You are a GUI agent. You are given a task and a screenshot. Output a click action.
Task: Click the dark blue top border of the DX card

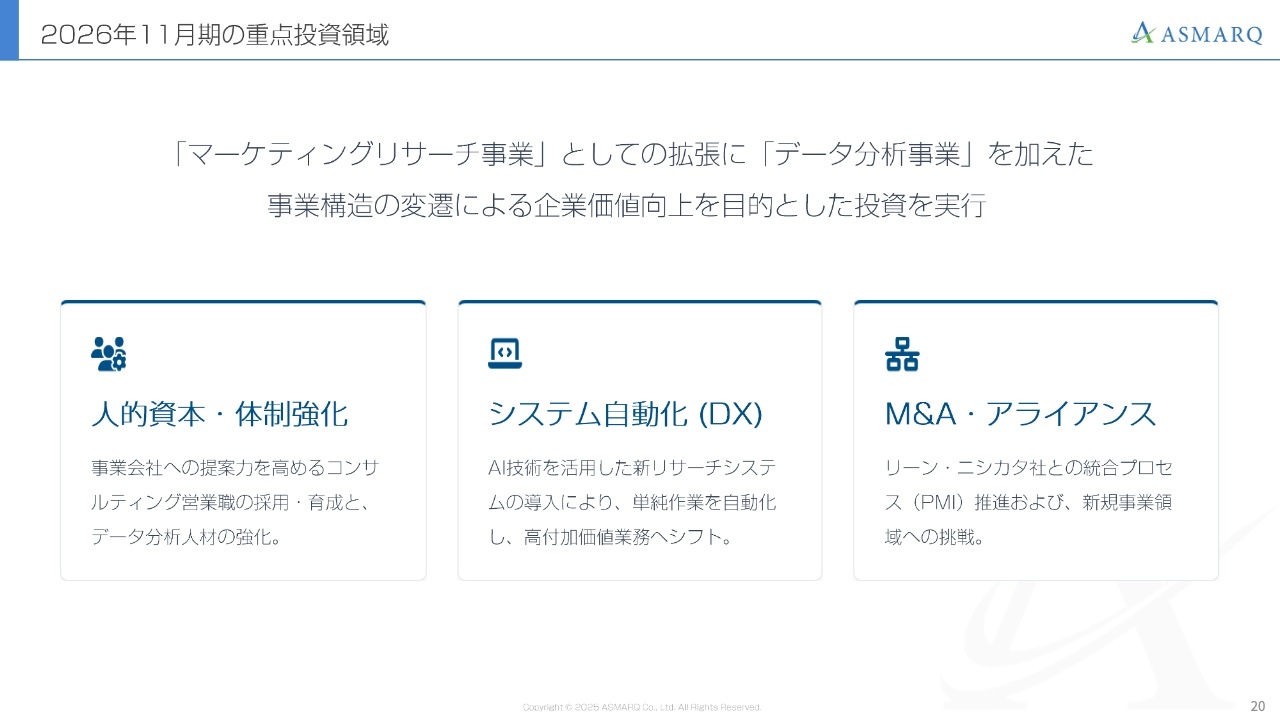coord(639,302)
